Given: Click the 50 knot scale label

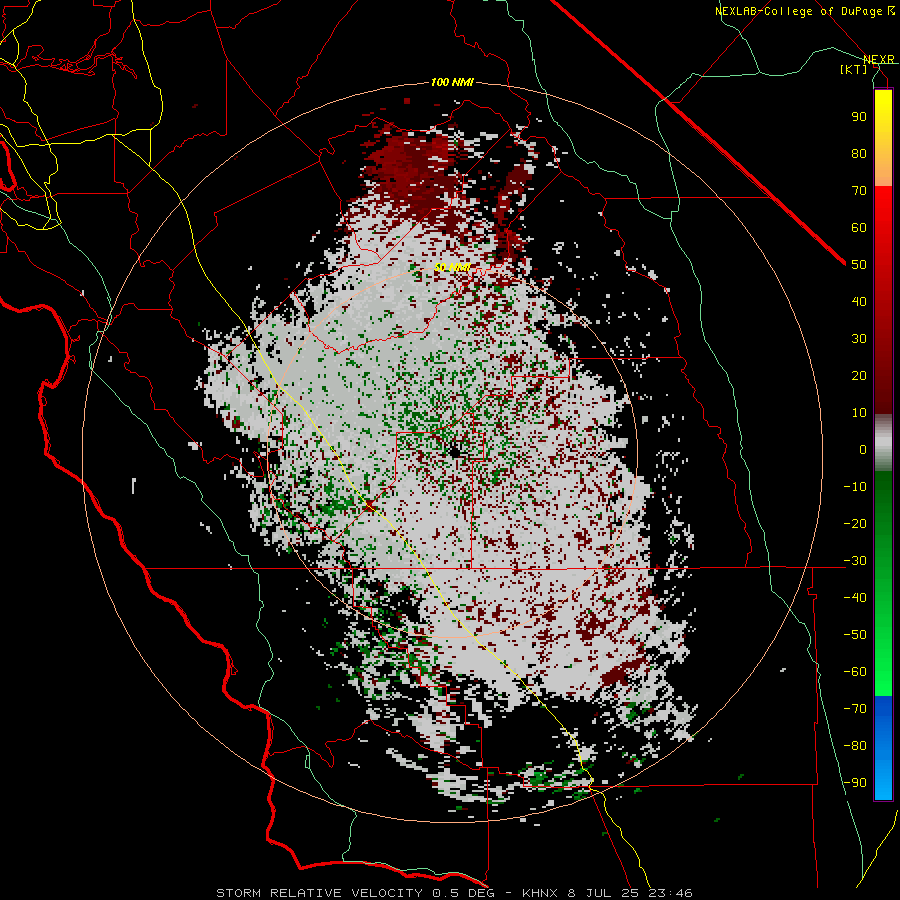Looking at the screenshot, I should (x=859, y=265).
